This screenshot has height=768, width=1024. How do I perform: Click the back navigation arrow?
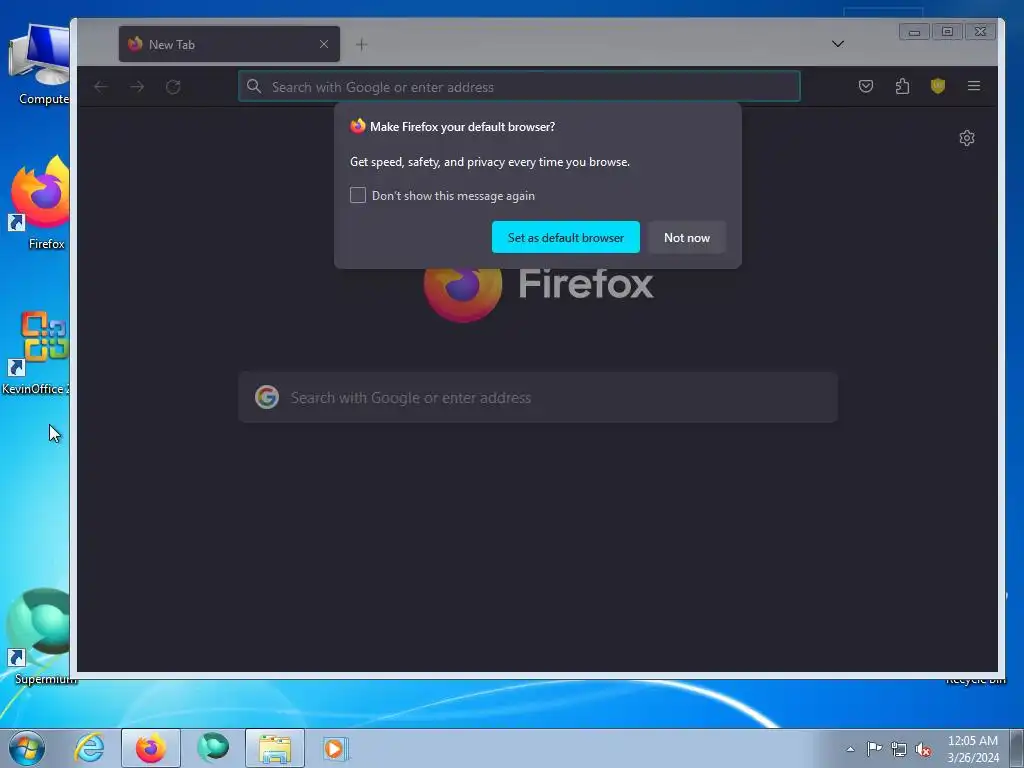(101, 87)
